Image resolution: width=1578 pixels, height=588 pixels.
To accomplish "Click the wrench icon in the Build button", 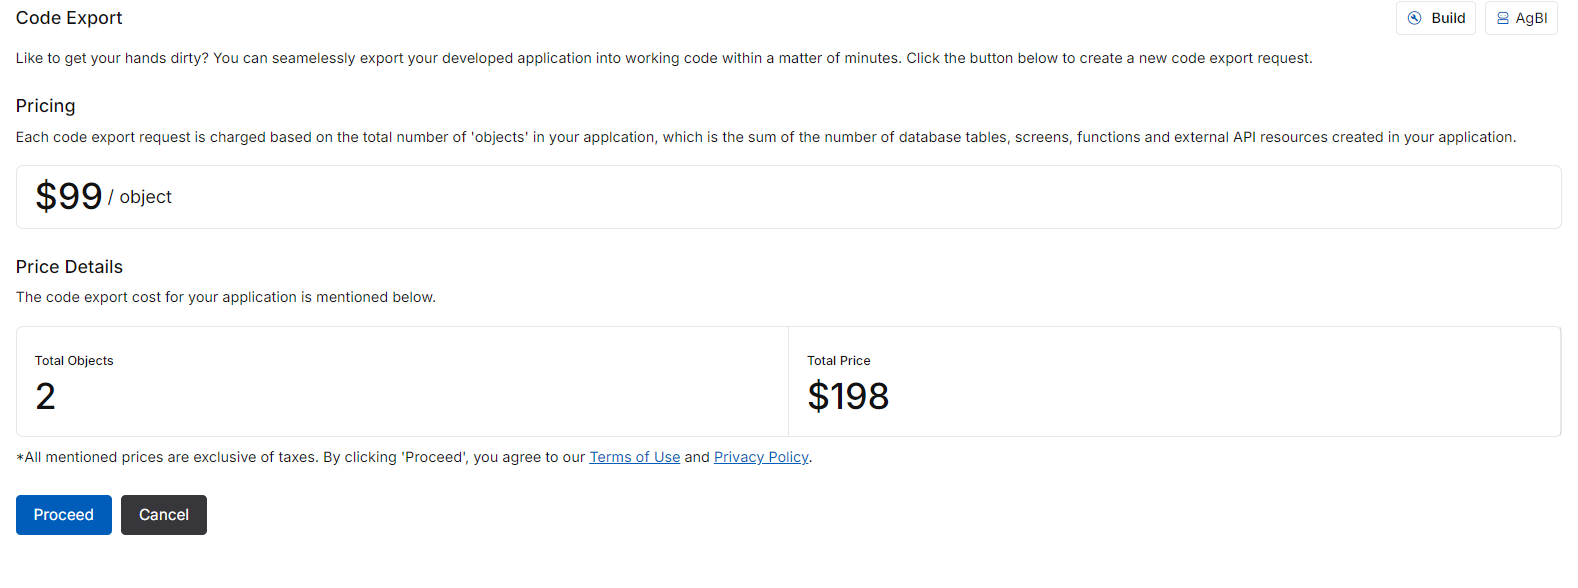I will coord(1414,18).
